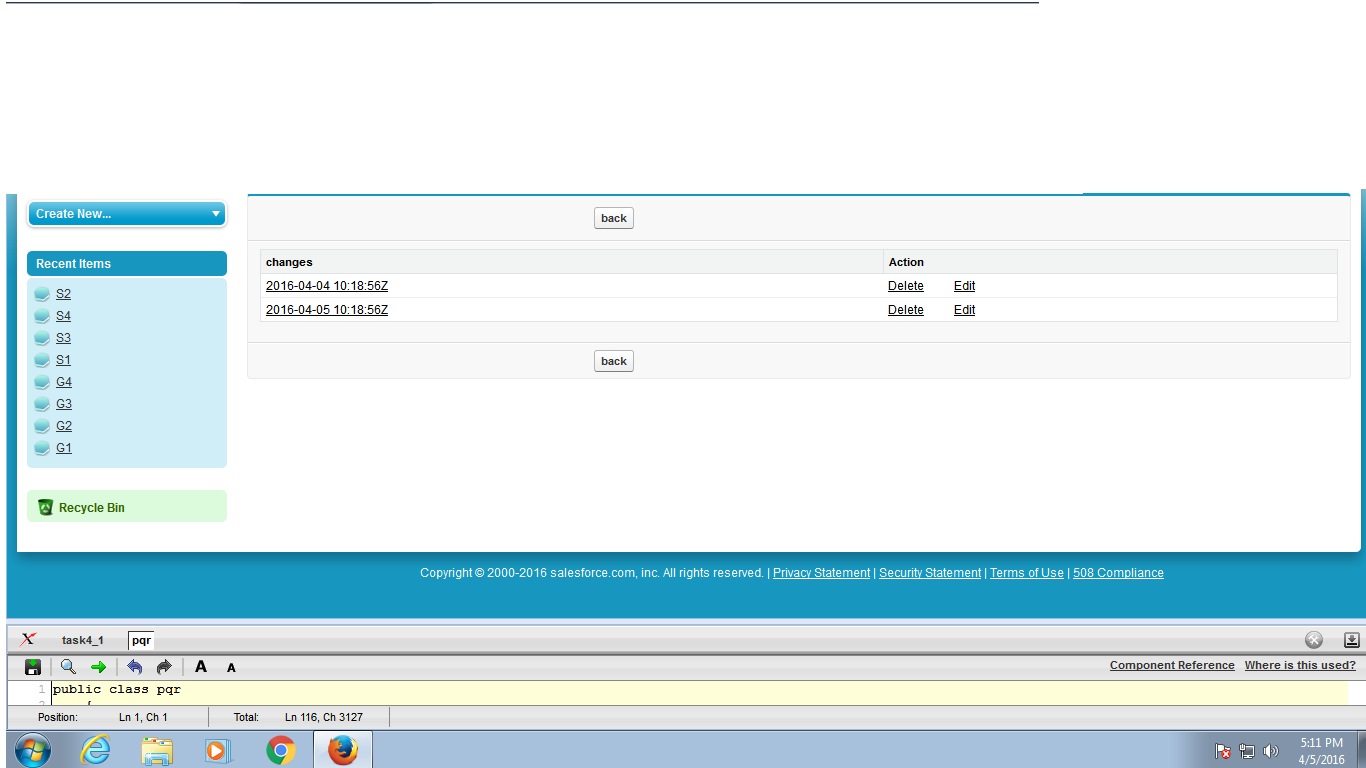Click the 'Where is this used?' link
Viewport: 1366px width, 768px height.
point(1300,665)
